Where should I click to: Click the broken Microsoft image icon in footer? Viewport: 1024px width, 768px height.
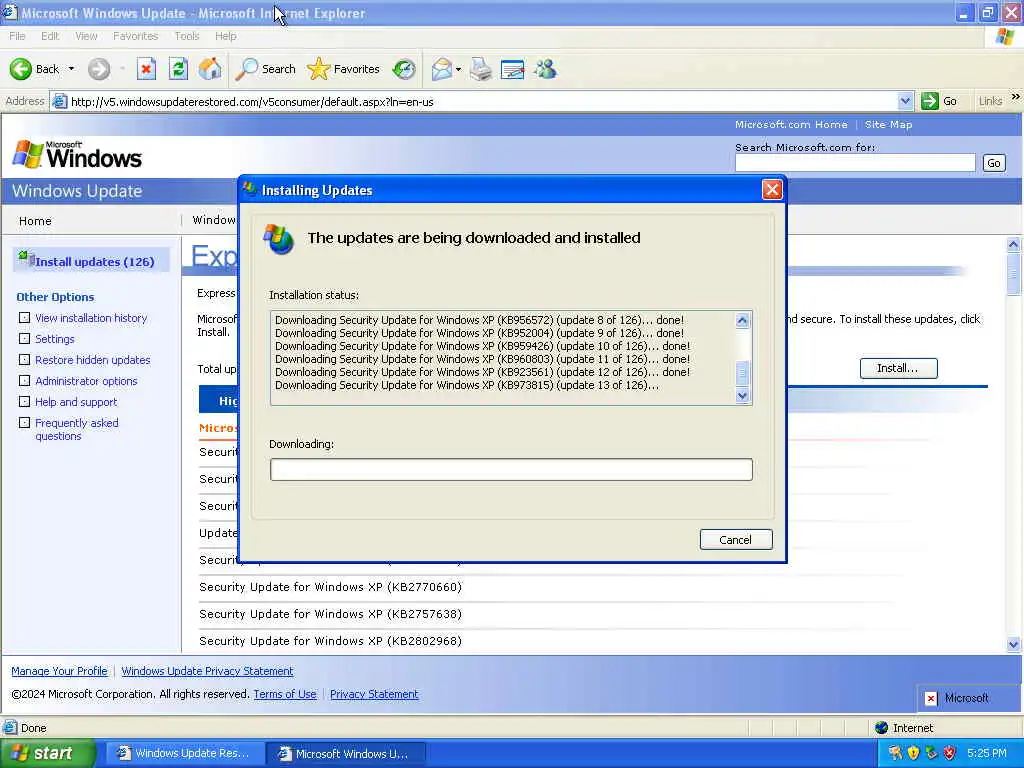click(931, 698)
